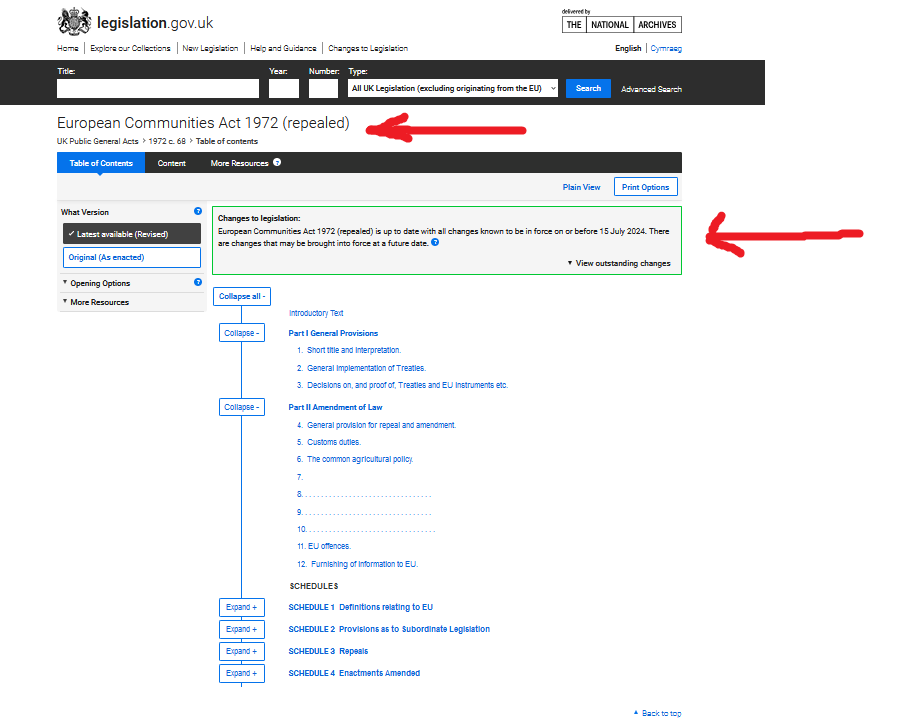The height and width of the screenshot is (723, 905).
Task: Open the legislation Type dropdown
Action: pyautogui.click(x=452, y=88)
